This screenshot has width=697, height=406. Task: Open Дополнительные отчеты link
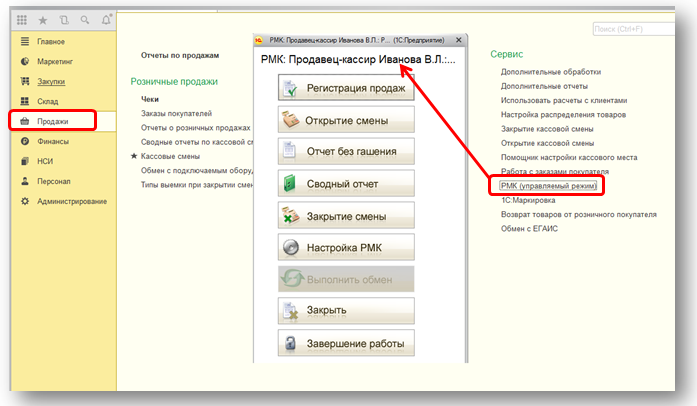544,86
